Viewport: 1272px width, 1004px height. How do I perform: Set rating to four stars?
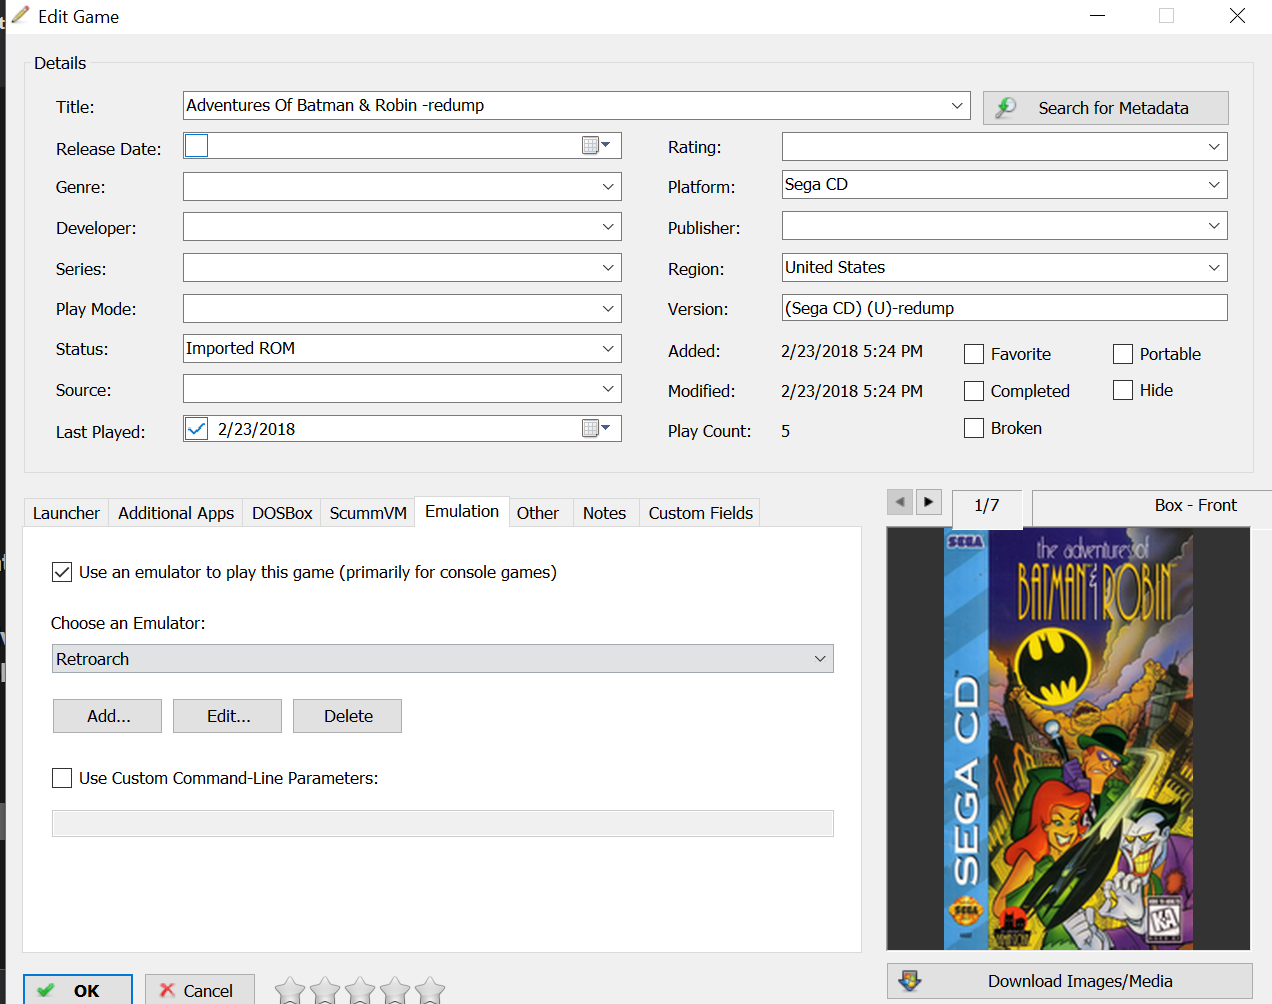tap(395, 991)
